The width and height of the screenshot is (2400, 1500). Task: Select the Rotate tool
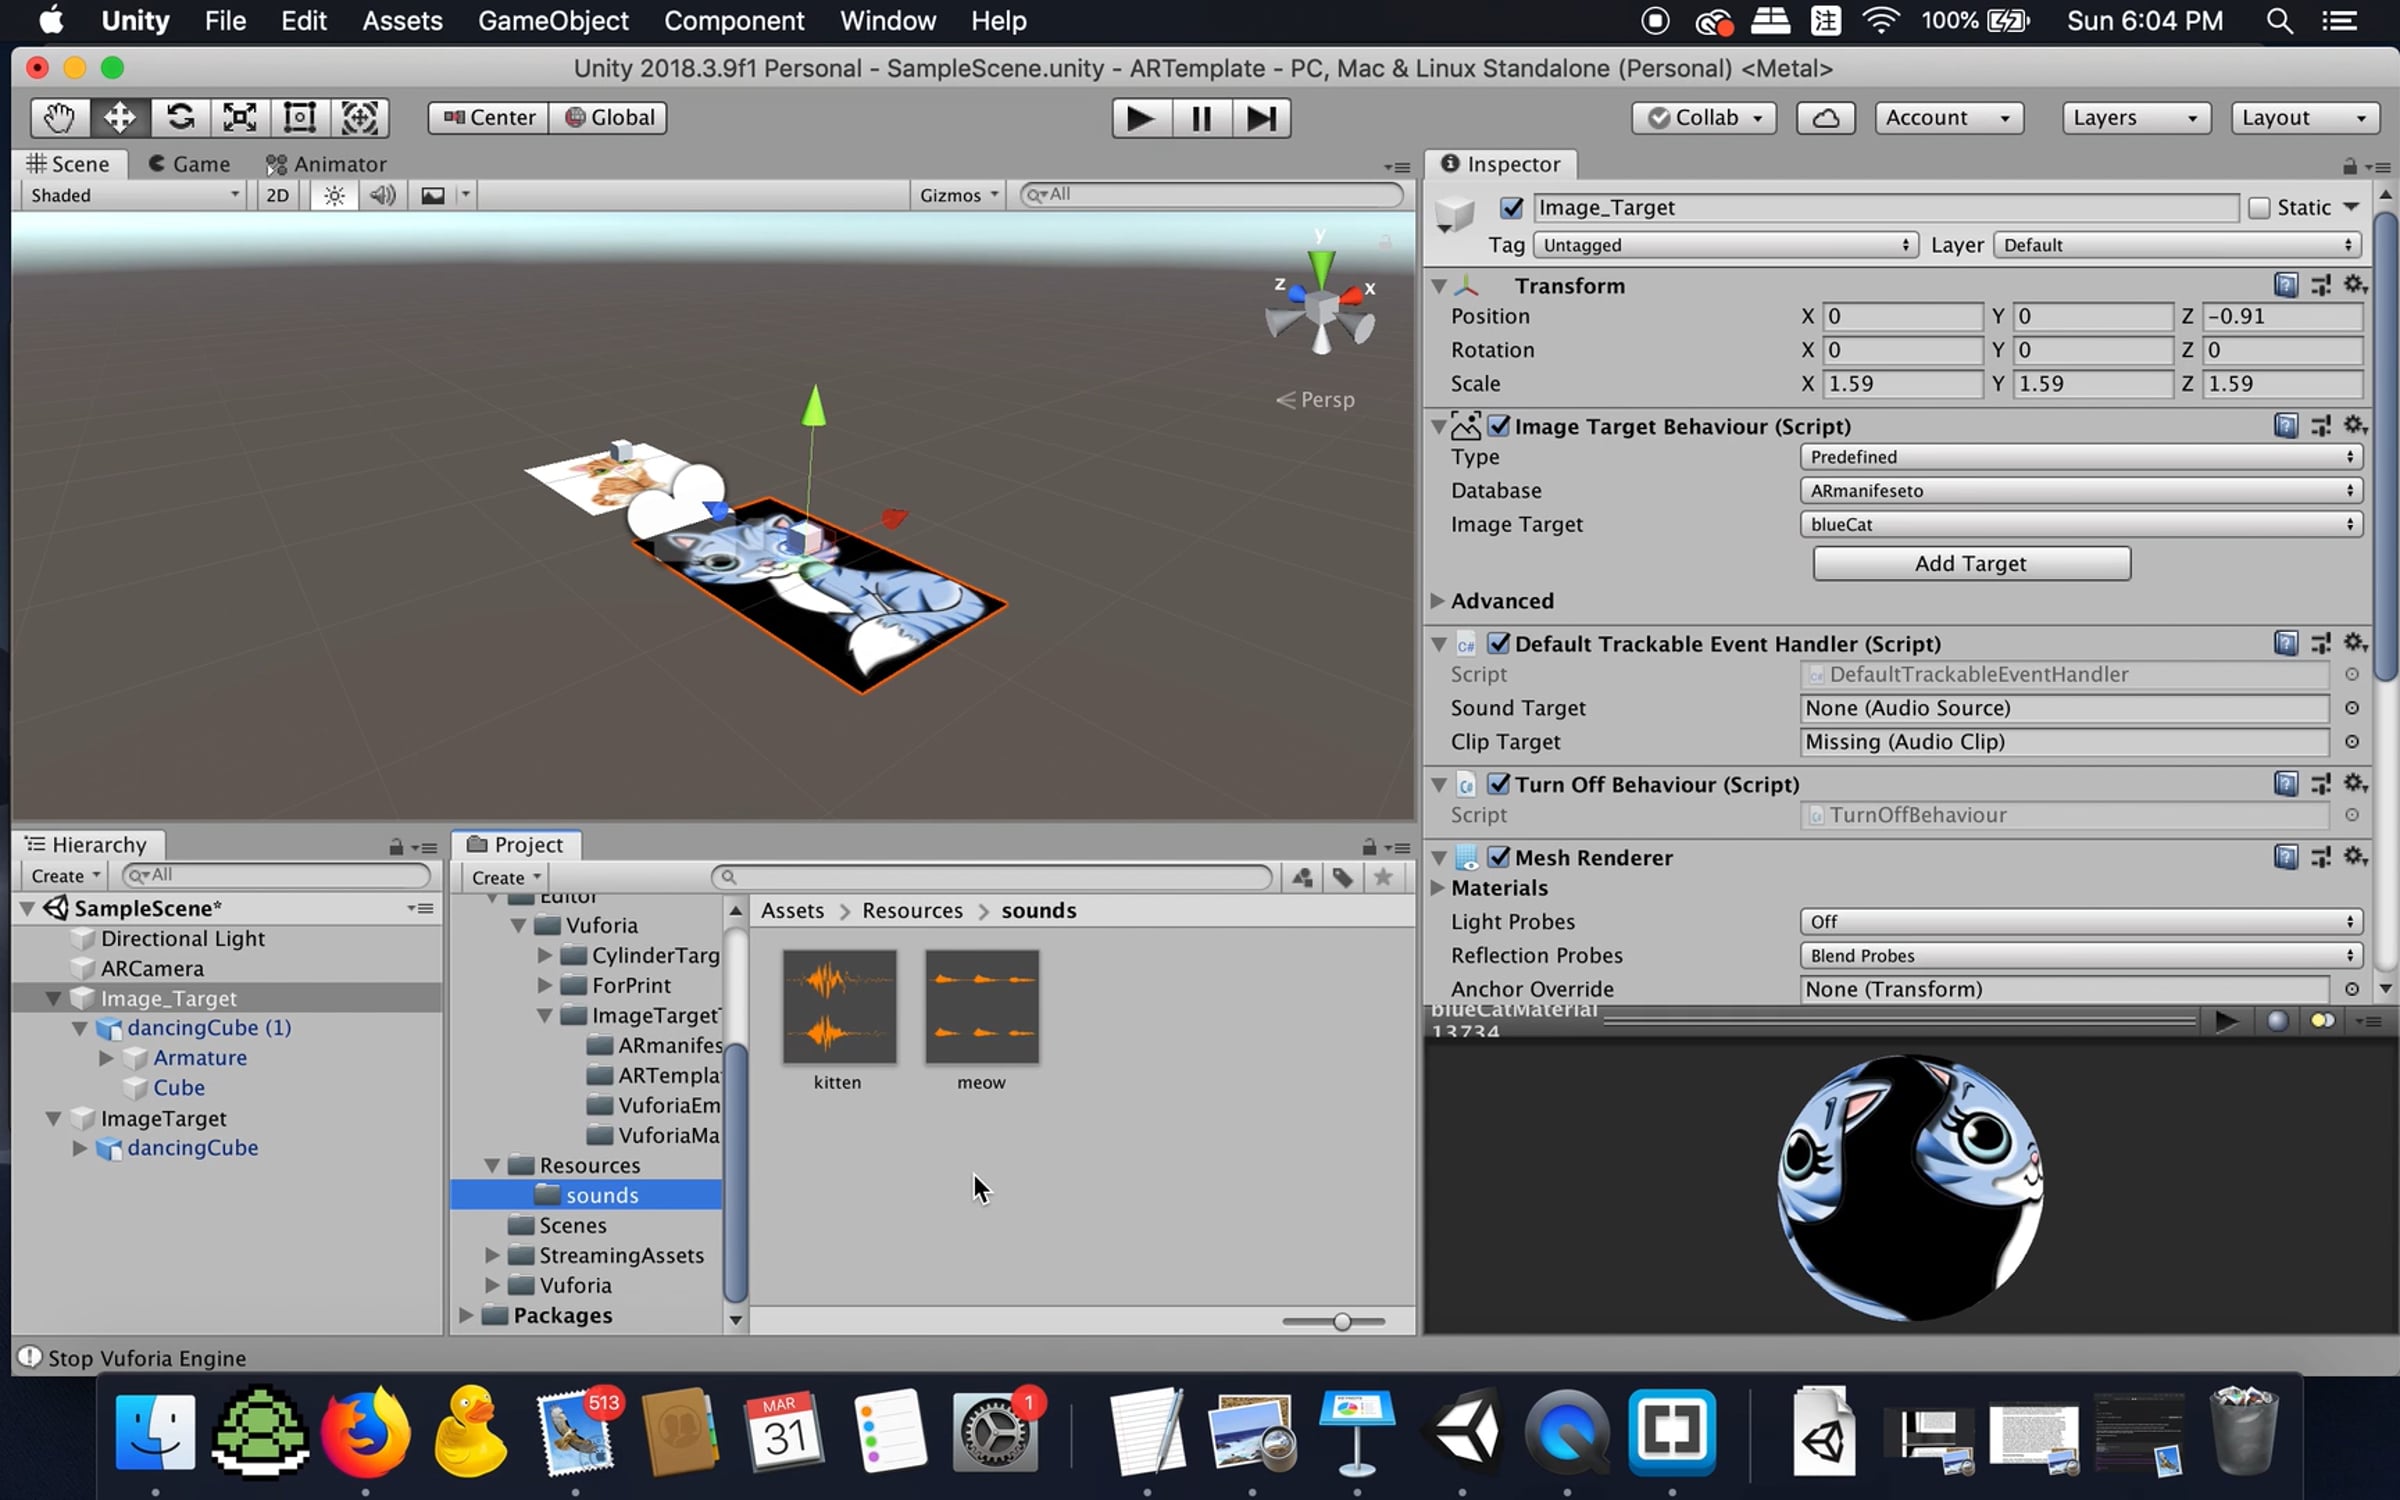(x=180, y=118)
